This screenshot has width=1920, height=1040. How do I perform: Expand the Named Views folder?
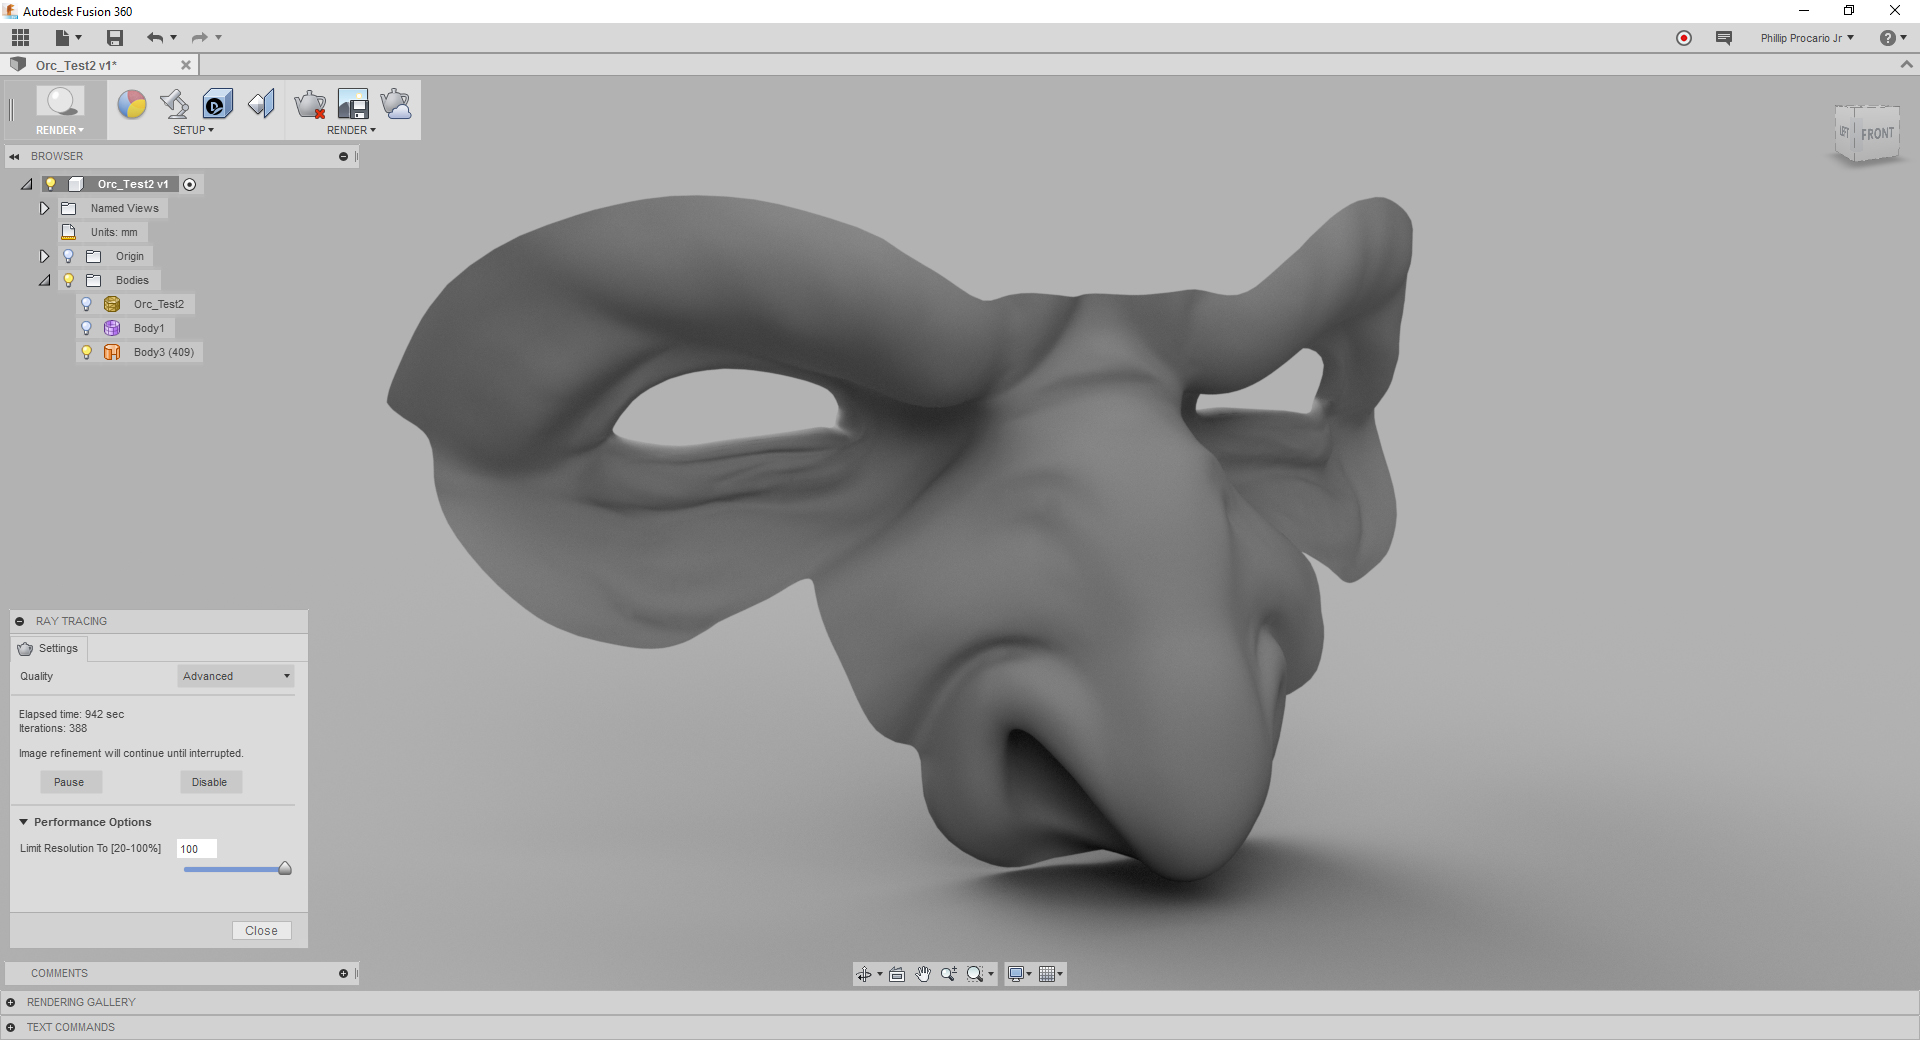[44, 208]
